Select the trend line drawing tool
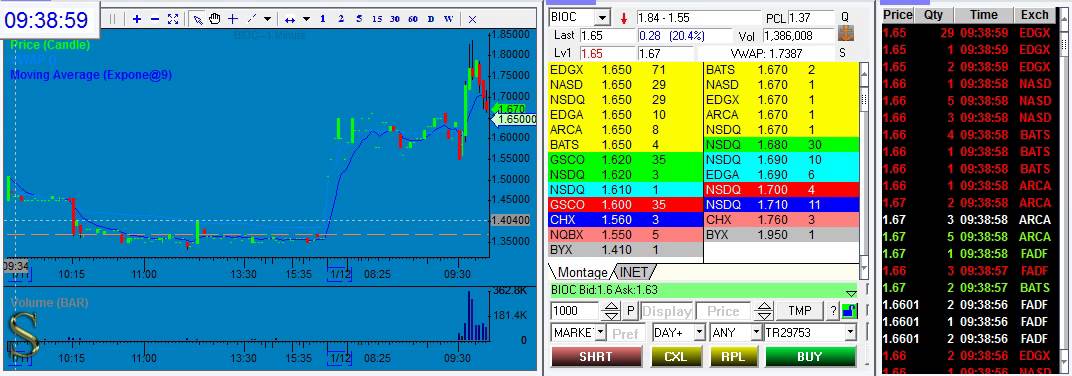1072x376 pixels. click(x=251, y=19)
